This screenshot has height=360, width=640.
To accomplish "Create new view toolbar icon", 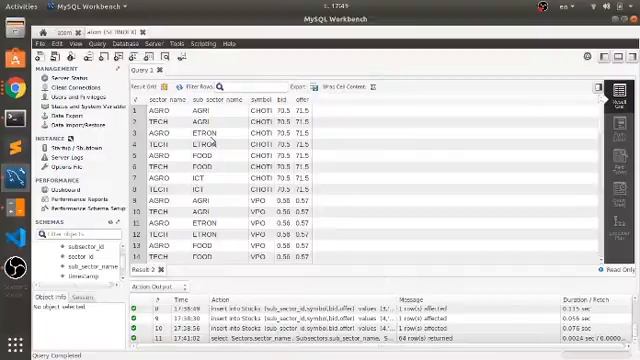I will tap(118, 57).
